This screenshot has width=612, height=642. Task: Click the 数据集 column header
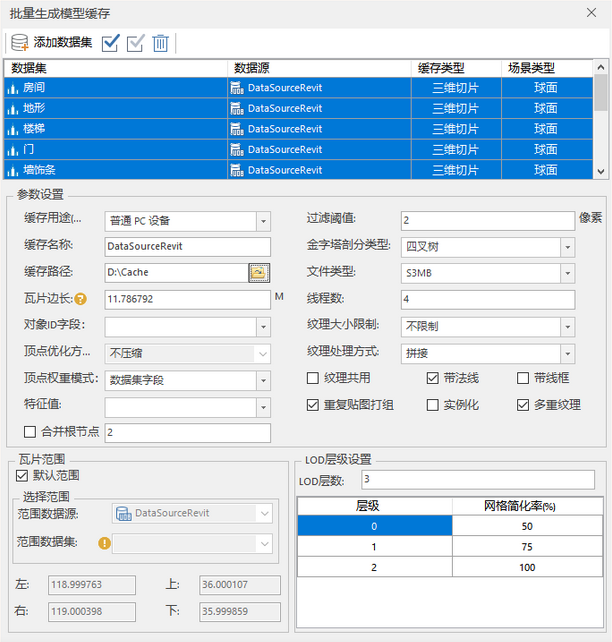115,68
